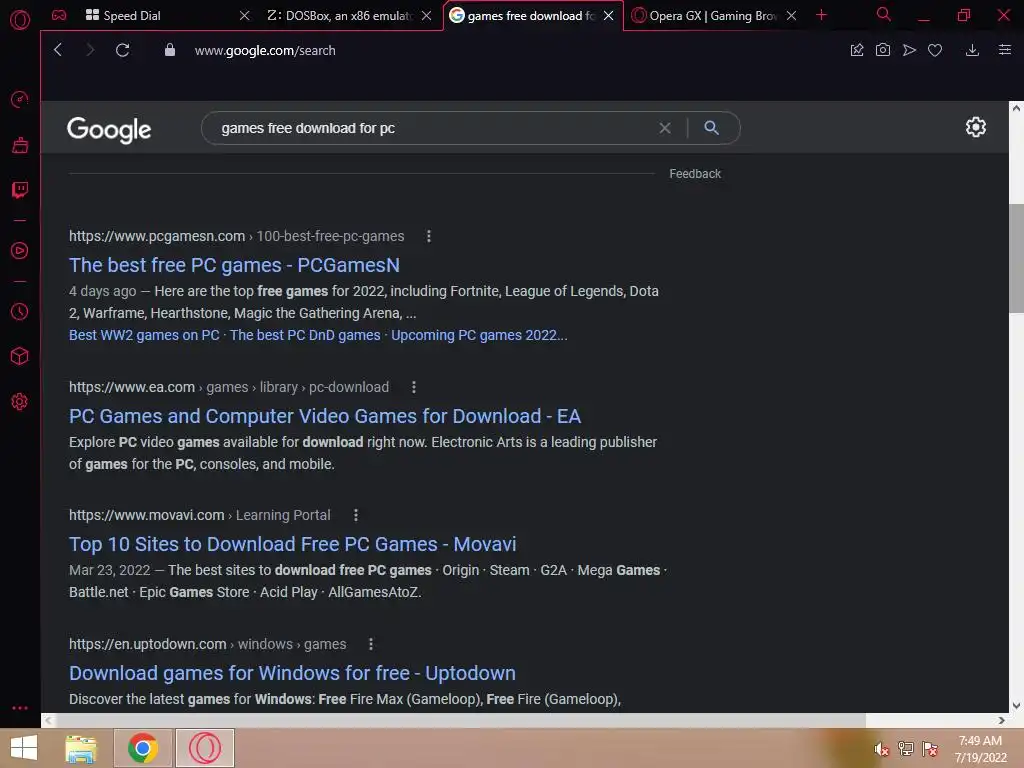Open File Explorer from taskbar
Screen dimensions: 1024x768
click(x=81, y=748)
